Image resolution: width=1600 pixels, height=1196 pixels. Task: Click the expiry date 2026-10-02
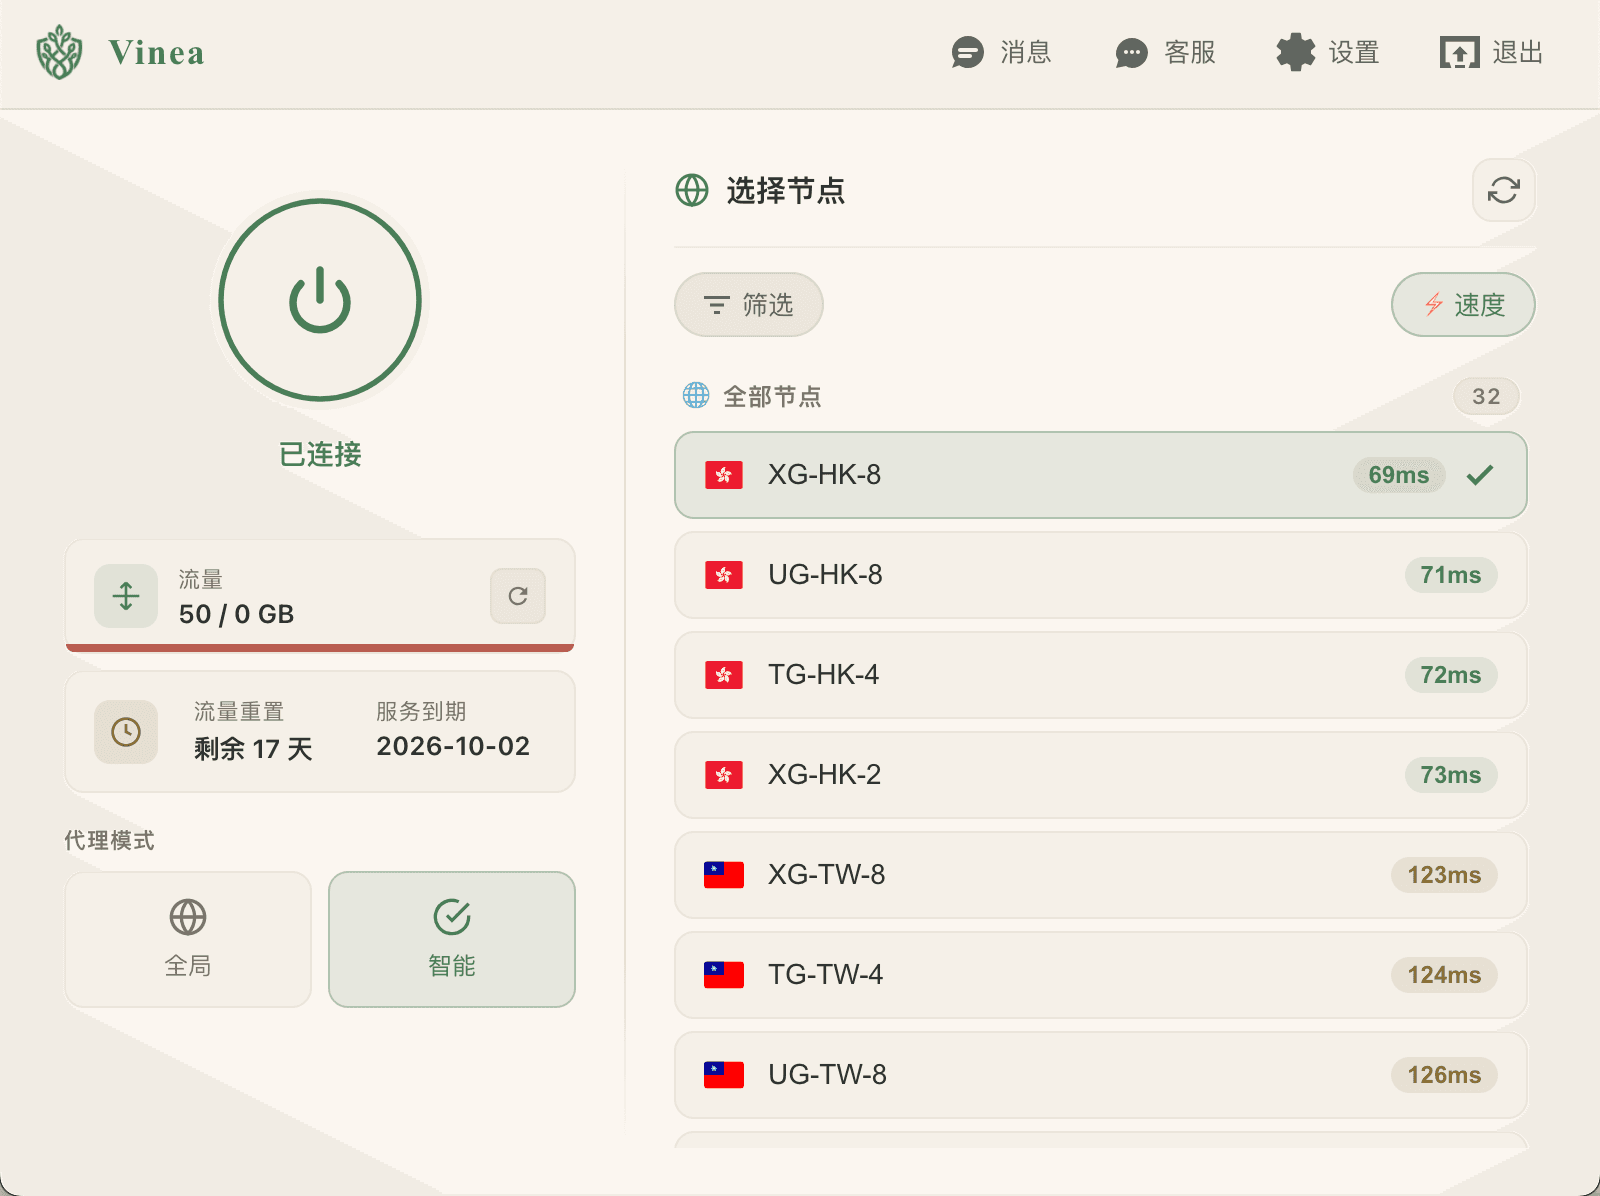click(453, 746)
